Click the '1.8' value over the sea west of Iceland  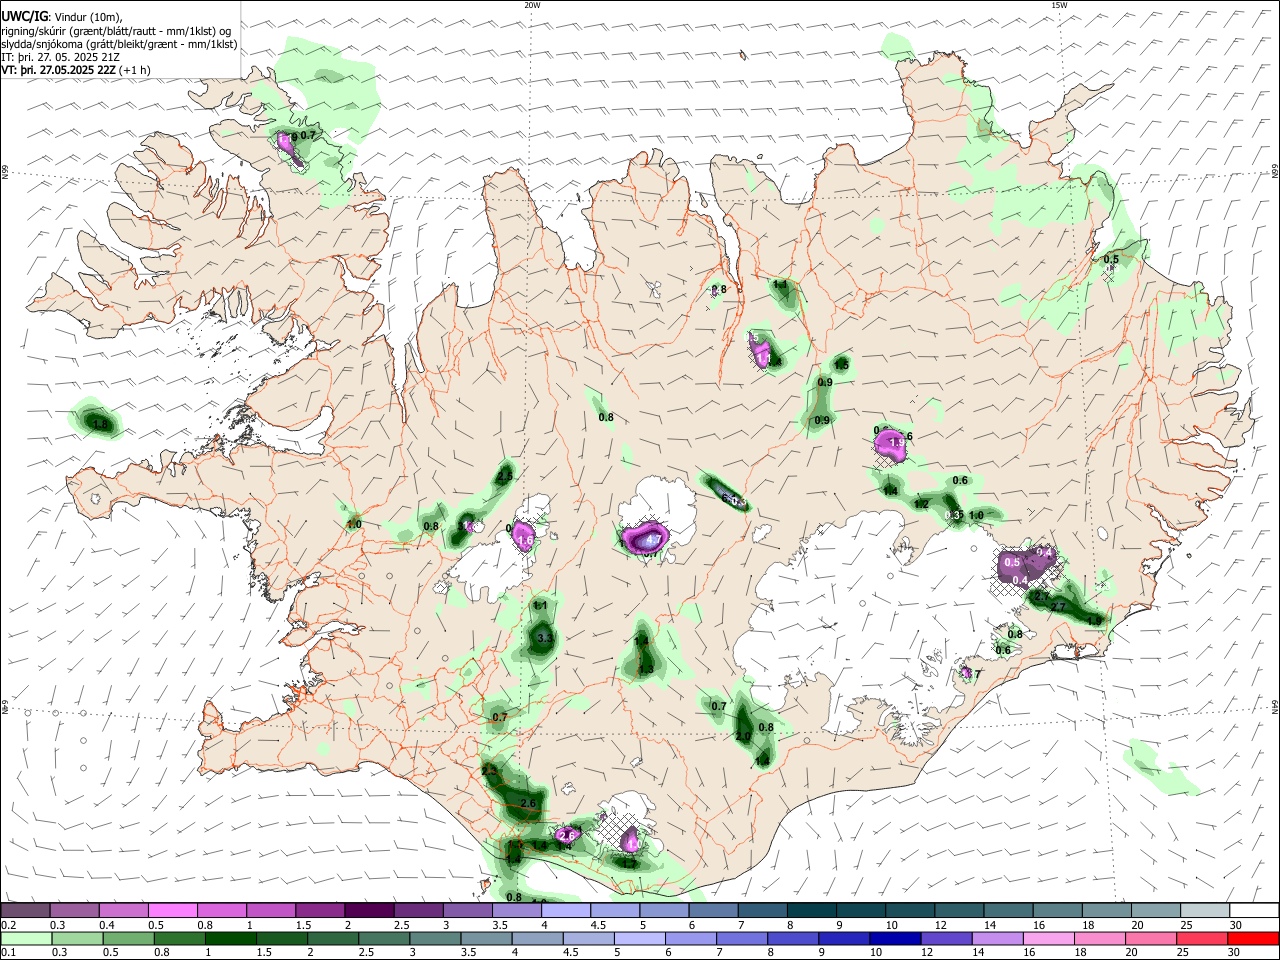coord(99,424)
